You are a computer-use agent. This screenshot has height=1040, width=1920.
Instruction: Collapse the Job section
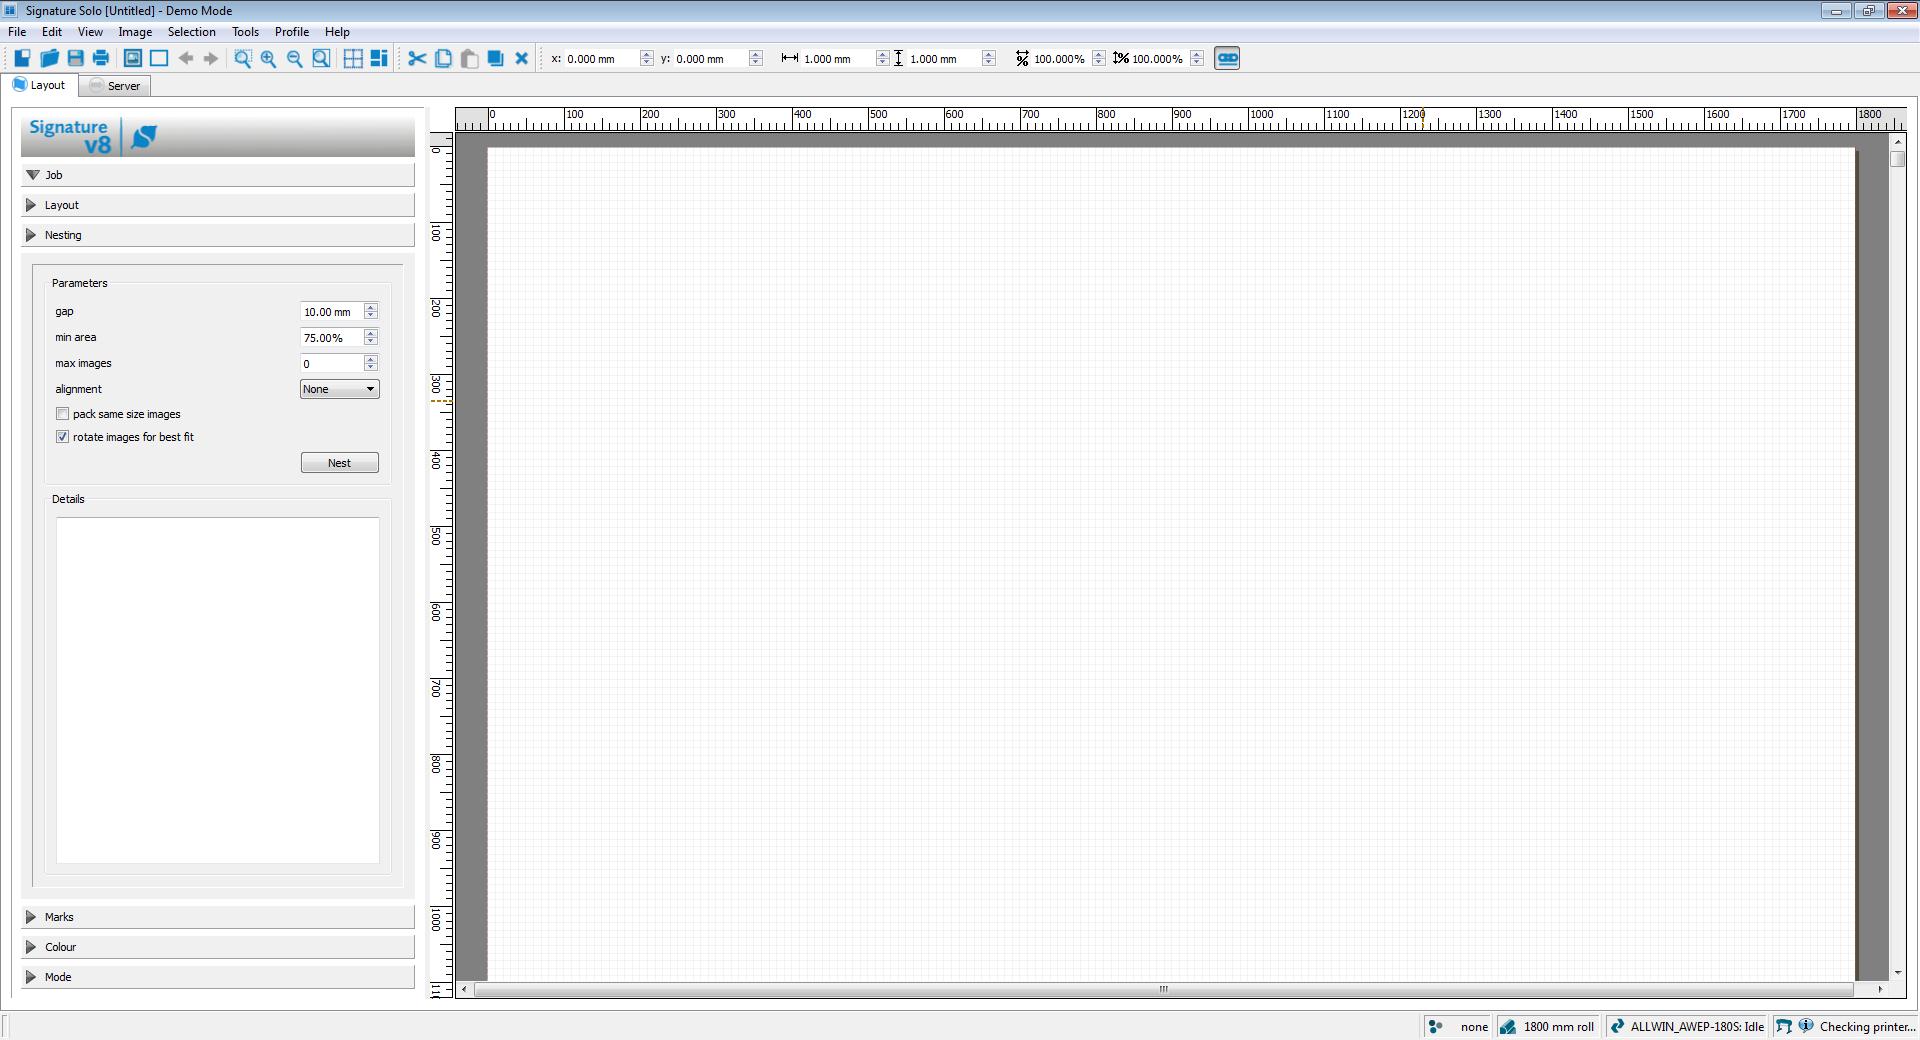click(217, 175)
